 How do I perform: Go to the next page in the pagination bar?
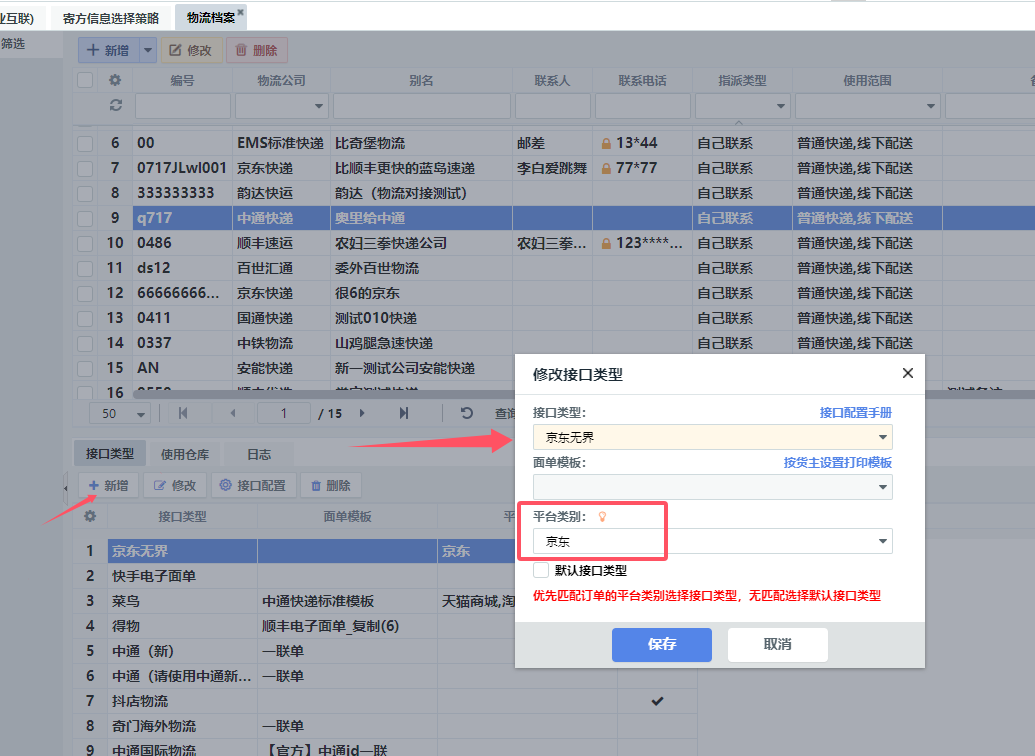click(362, 413)
